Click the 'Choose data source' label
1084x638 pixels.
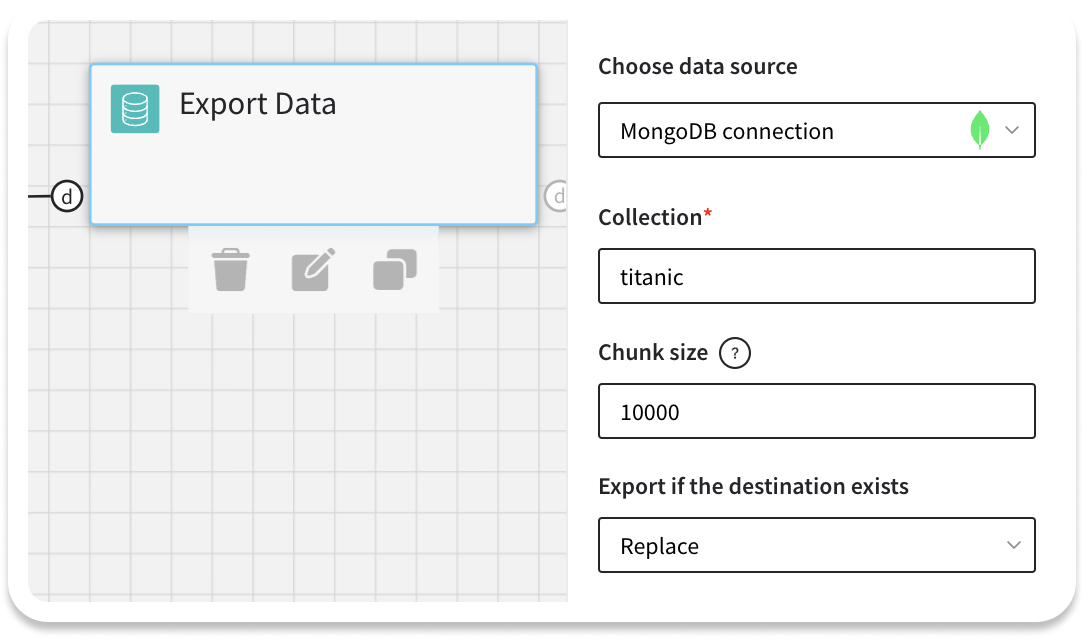(698, 66)
